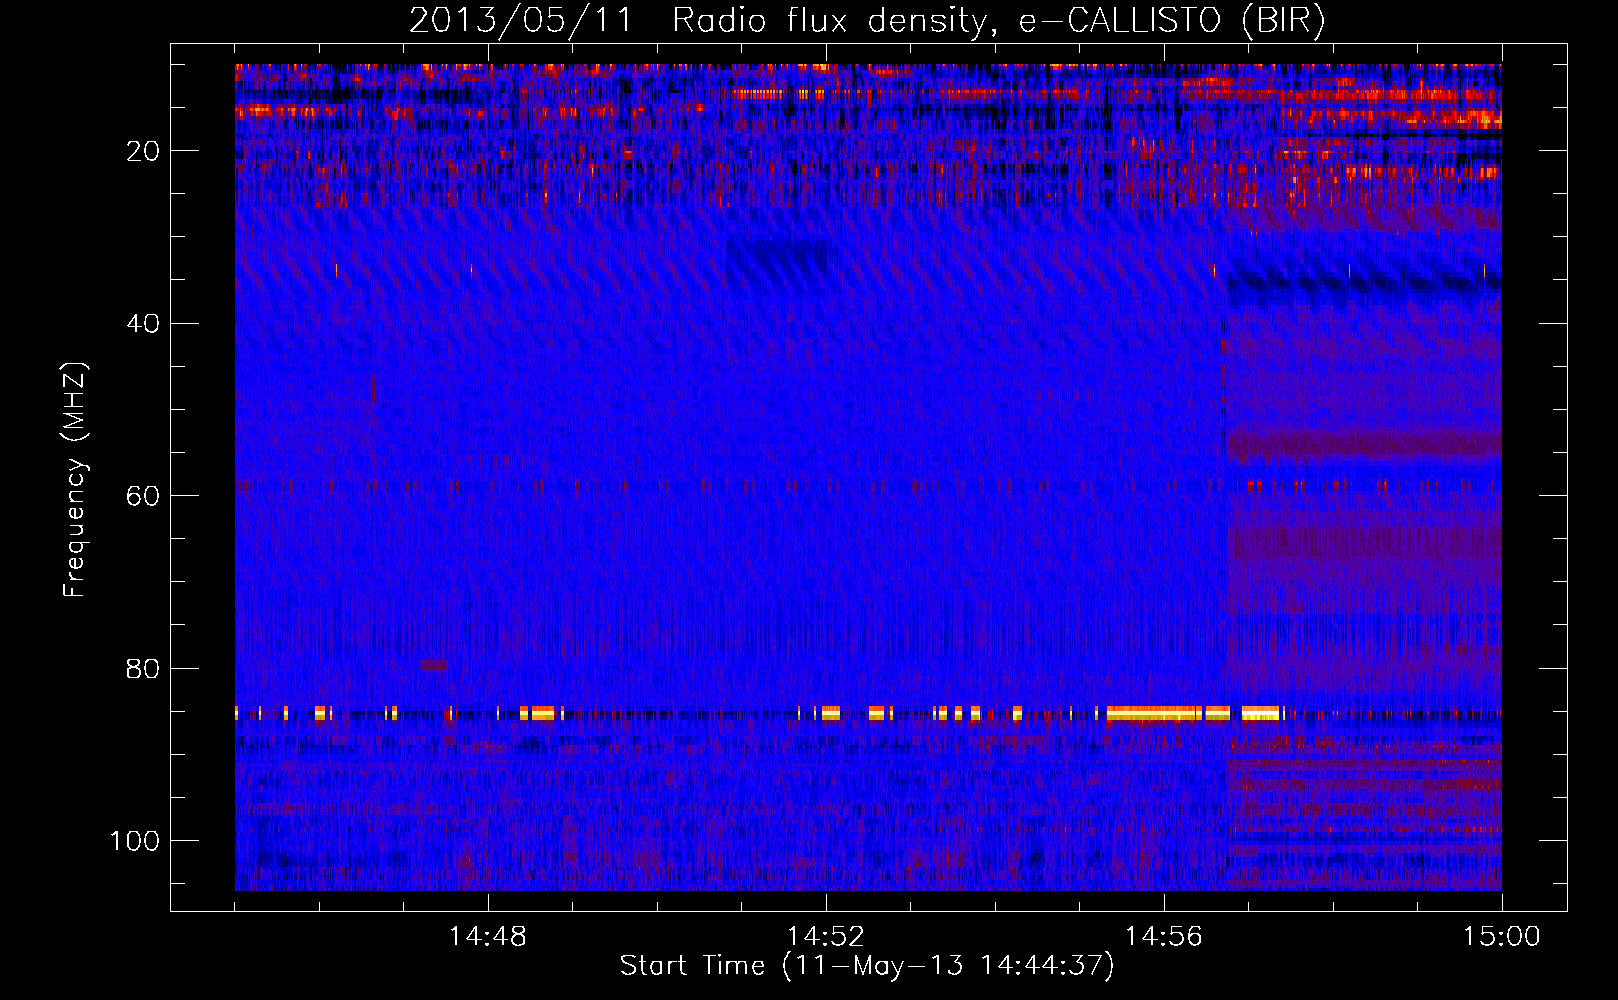1618x1000 pixels.
Task: Click the frequency tick label '80'
Action: point(144,668)
